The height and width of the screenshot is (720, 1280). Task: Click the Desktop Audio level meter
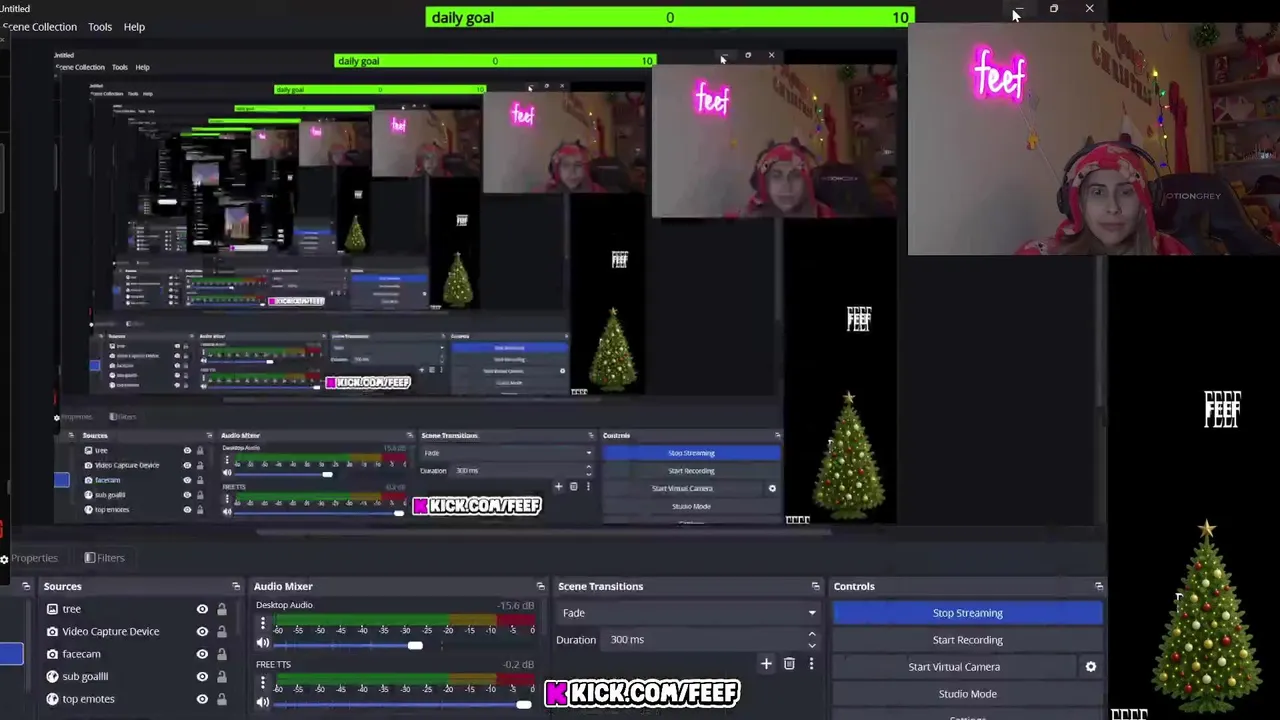coord(406,620)
